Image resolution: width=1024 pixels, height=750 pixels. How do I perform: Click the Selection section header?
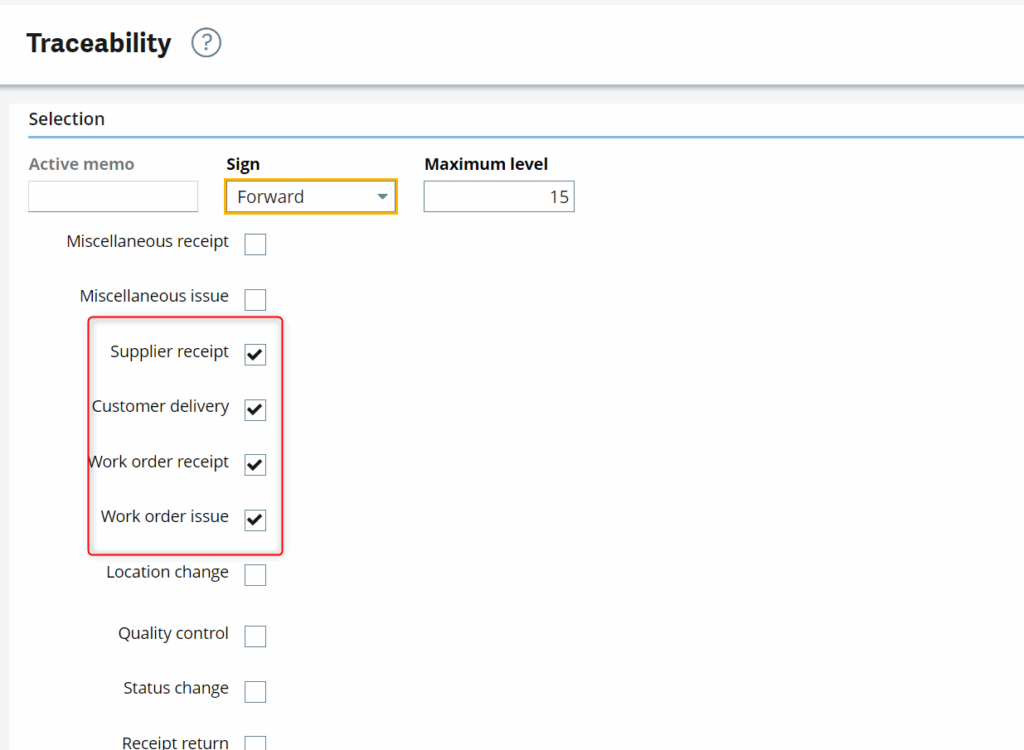(66, 118)
